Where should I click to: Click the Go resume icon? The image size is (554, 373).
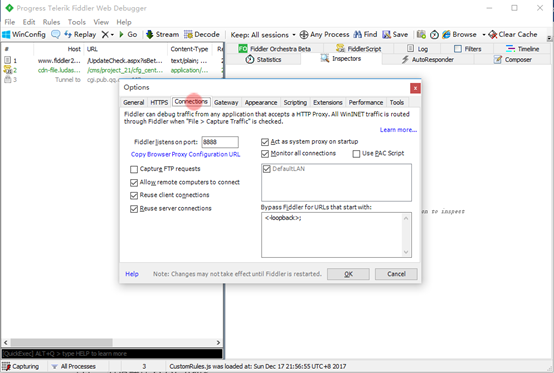click(122, 35)
